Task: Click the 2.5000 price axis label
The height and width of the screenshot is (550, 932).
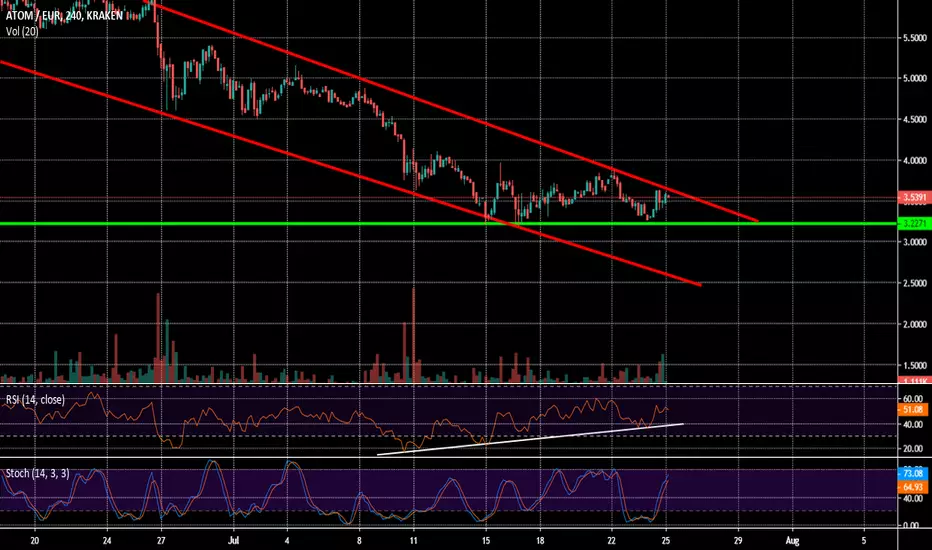Action: pos(915,283)
